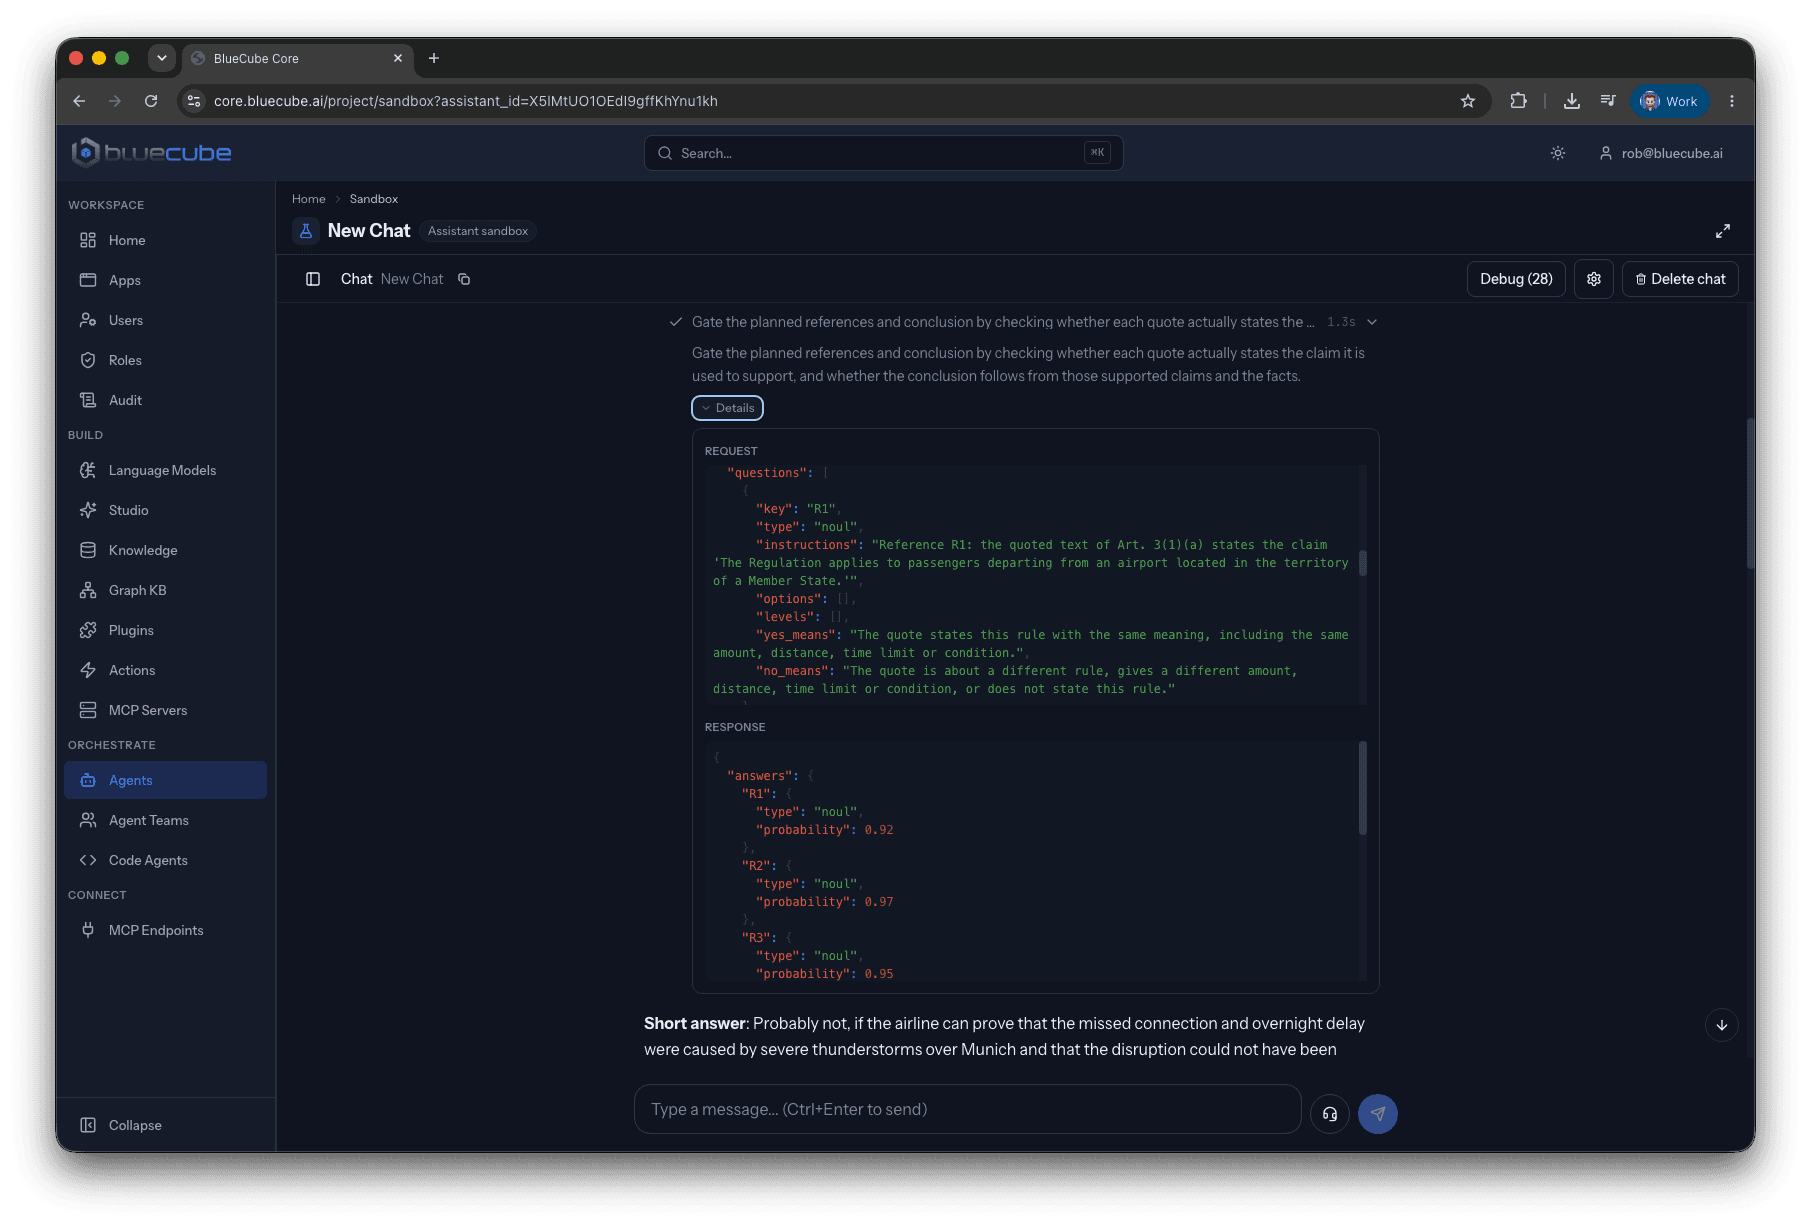The height and width of the screenshot is (1226, 1811).
Task: Open browser downloads
Action: 1572,101
